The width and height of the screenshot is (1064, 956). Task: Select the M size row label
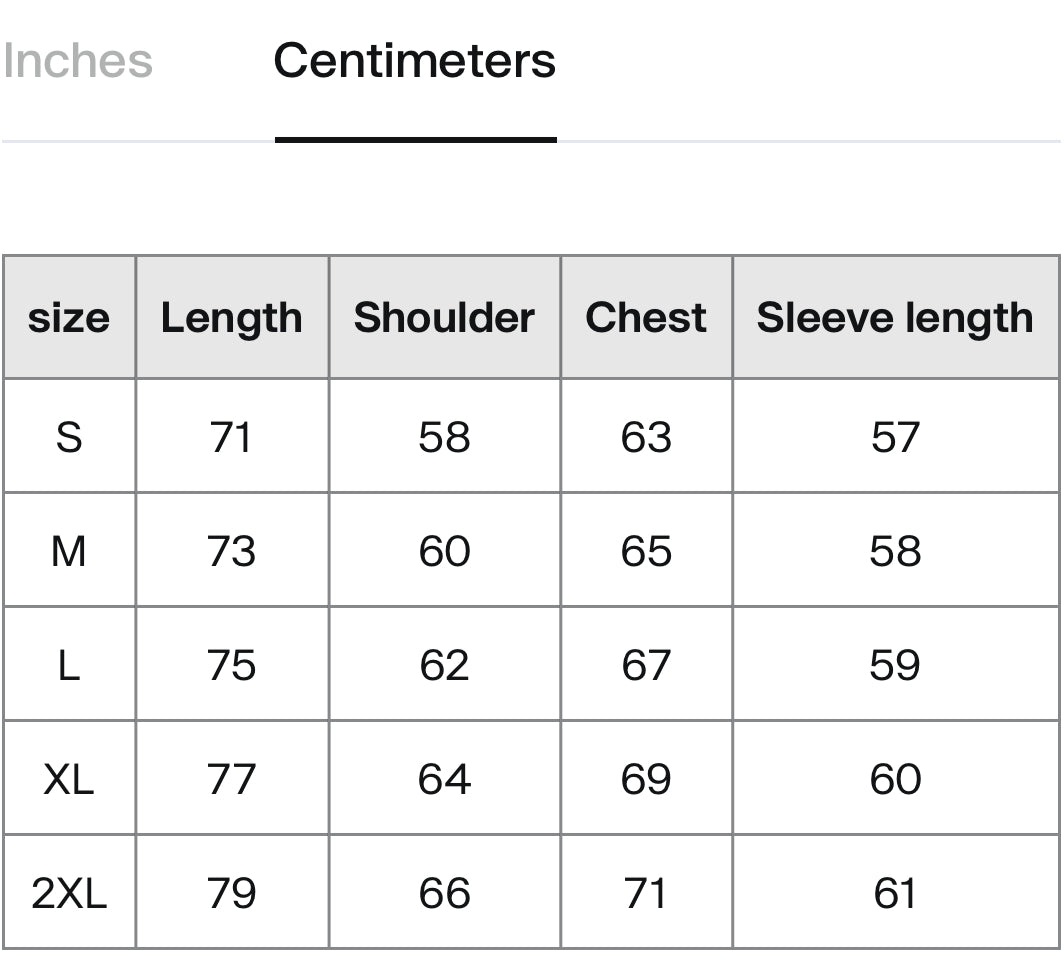click(x=69, y=550)
